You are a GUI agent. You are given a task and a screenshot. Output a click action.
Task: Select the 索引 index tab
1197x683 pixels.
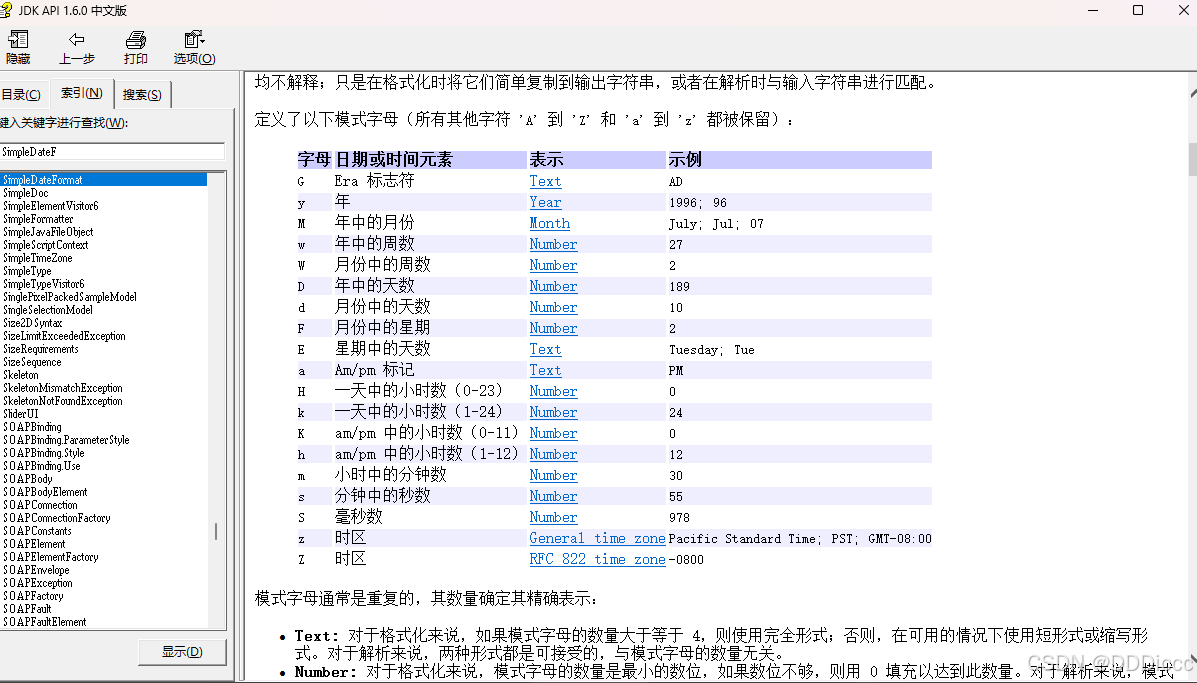(83, 93)
